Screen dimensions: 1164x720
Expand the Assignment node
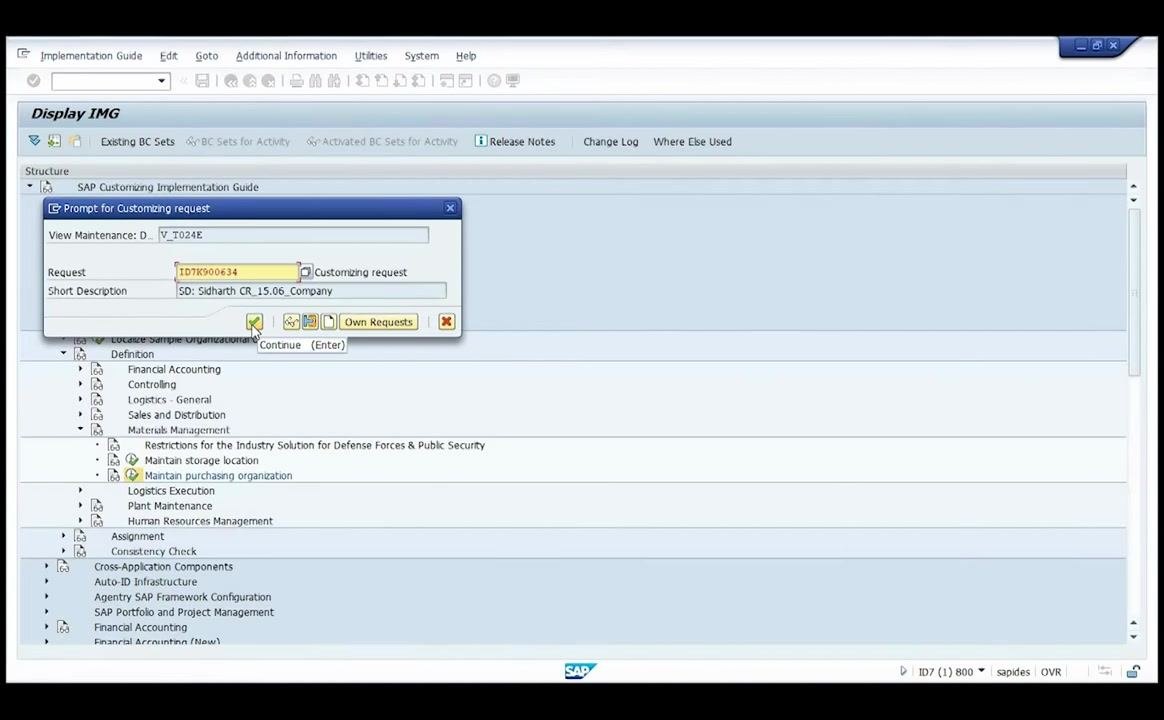(63, 535)
